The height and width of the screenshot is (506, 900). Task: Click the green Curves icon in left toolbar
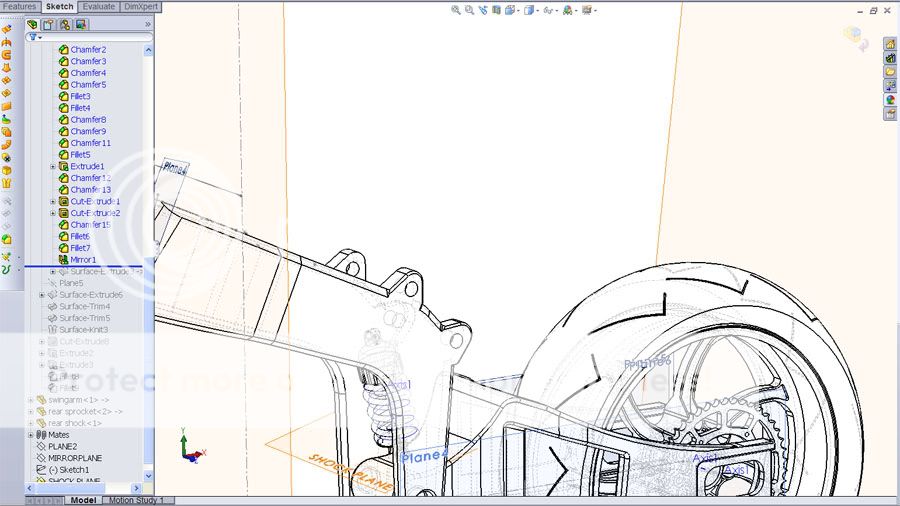click(x=6, y=270)
